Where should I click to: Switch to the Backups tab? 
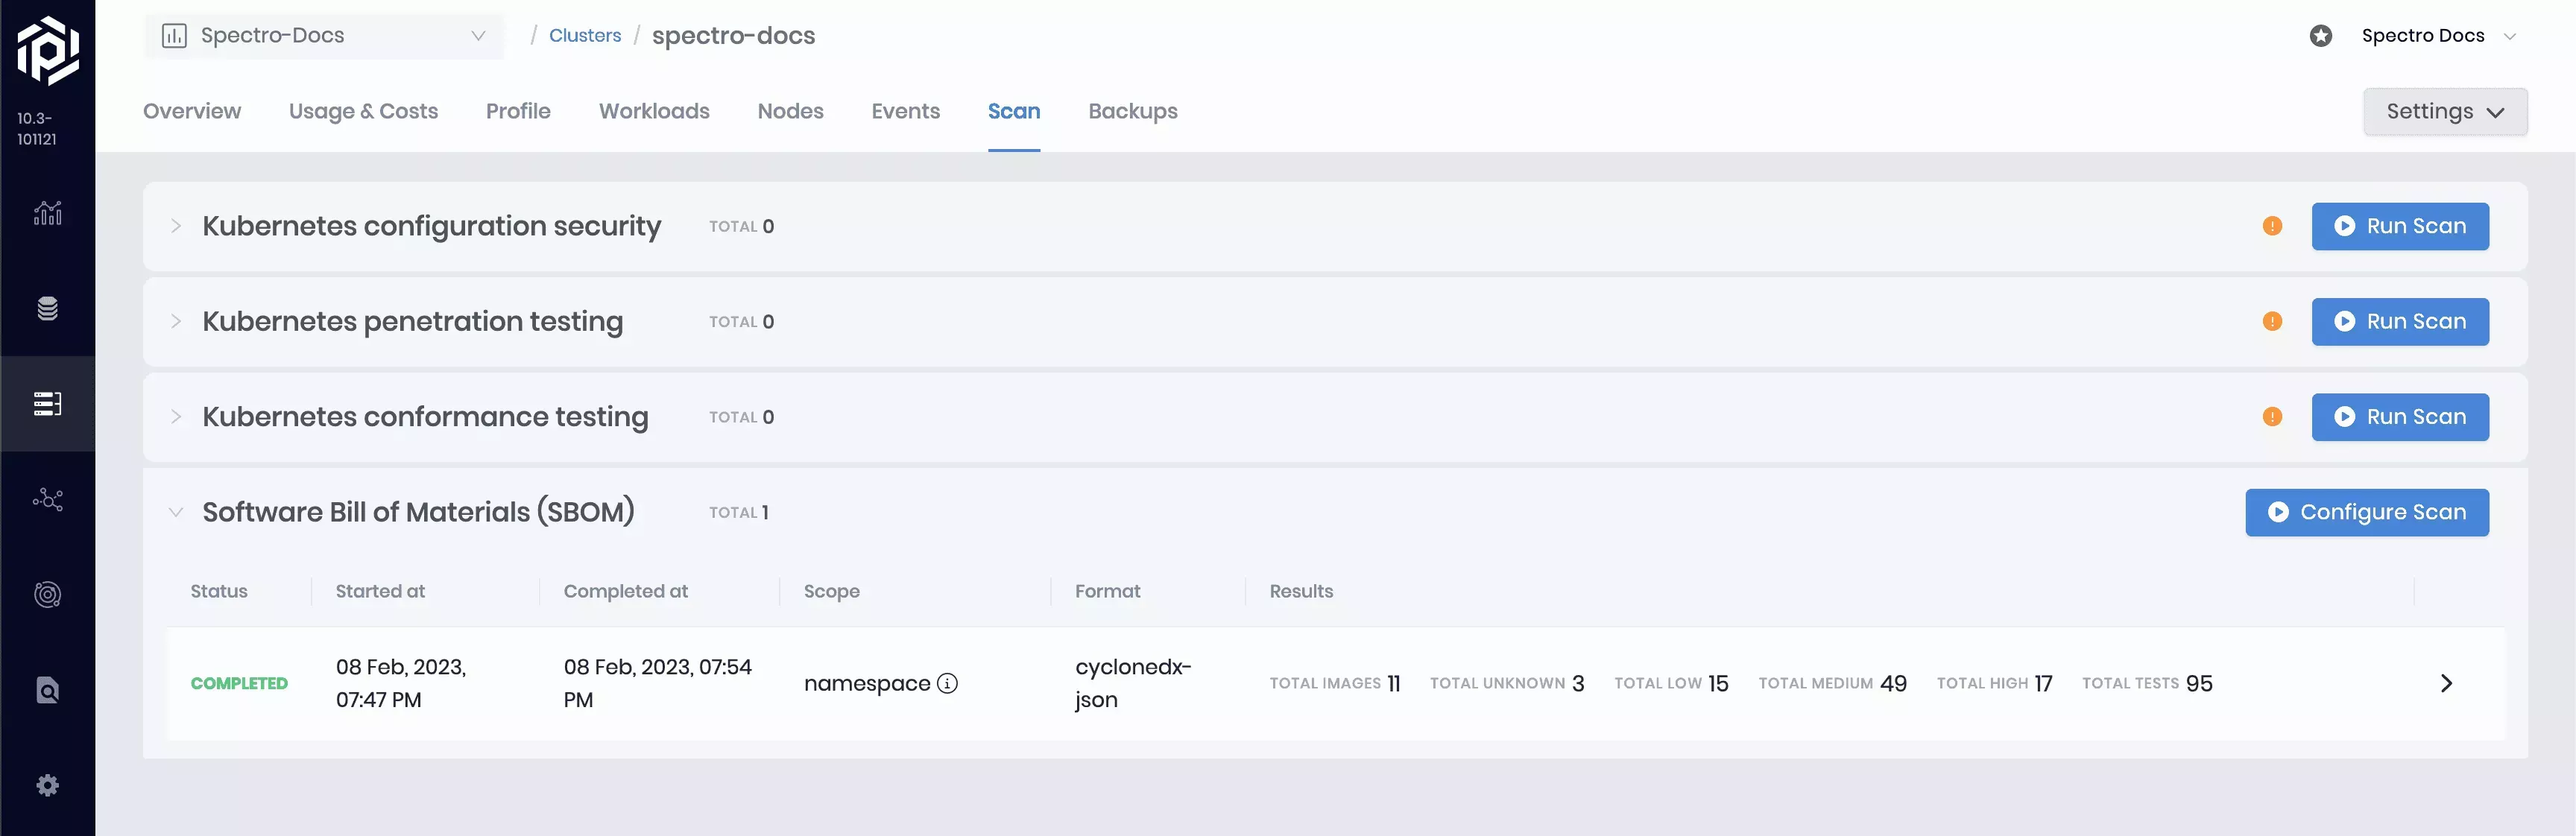(x=1132, y=111)
